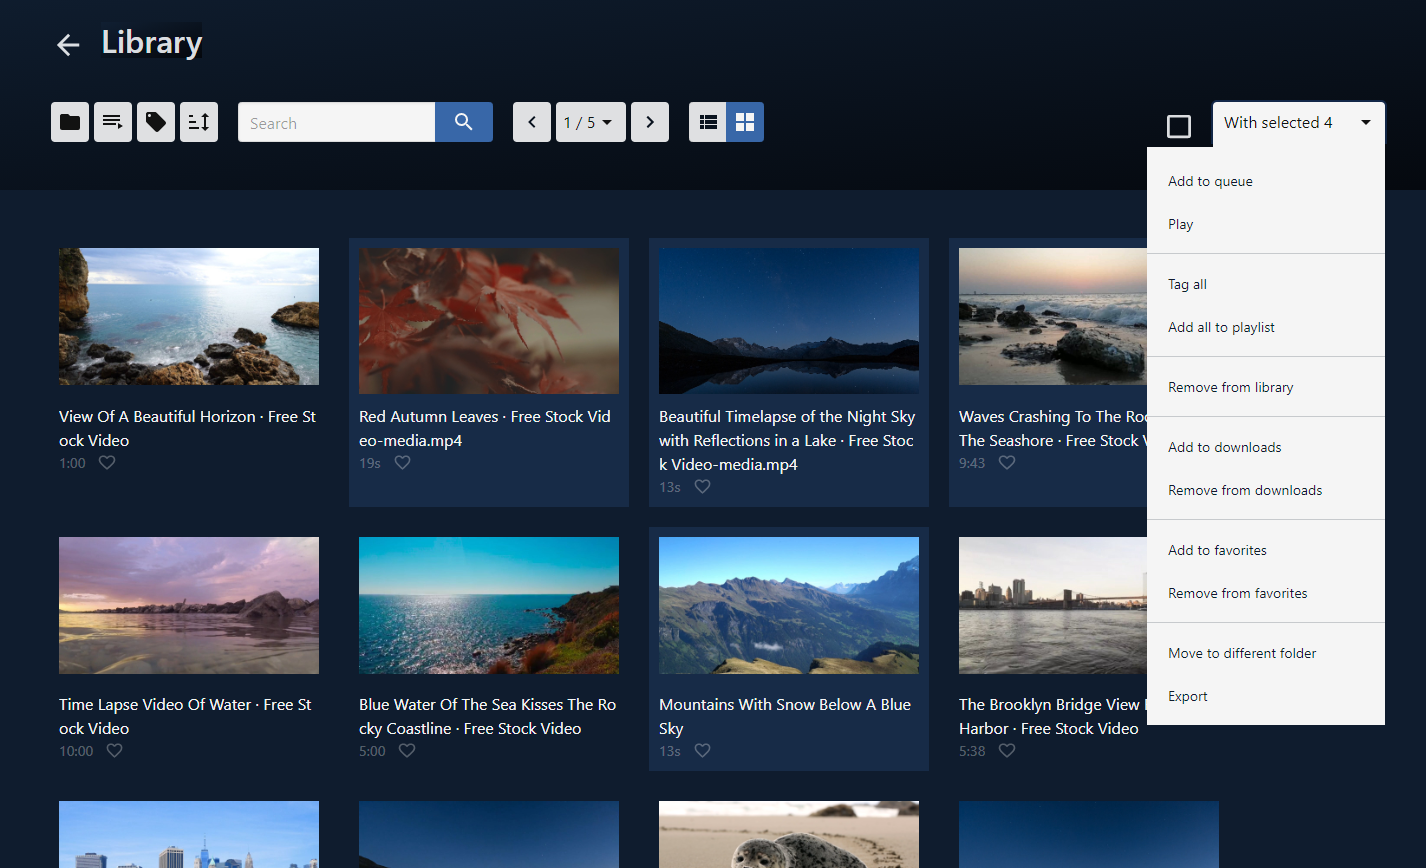Open the page 1 / 5 dropdown
Image resolution: width=1426 pixels, height=868 pixels.
pos(590,122)
